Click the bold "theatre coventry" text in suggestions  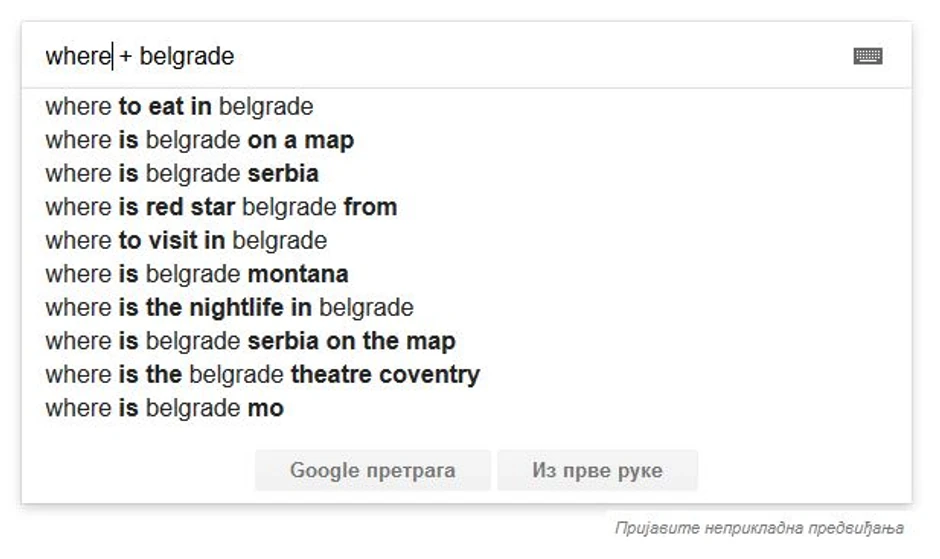(385, 375)
